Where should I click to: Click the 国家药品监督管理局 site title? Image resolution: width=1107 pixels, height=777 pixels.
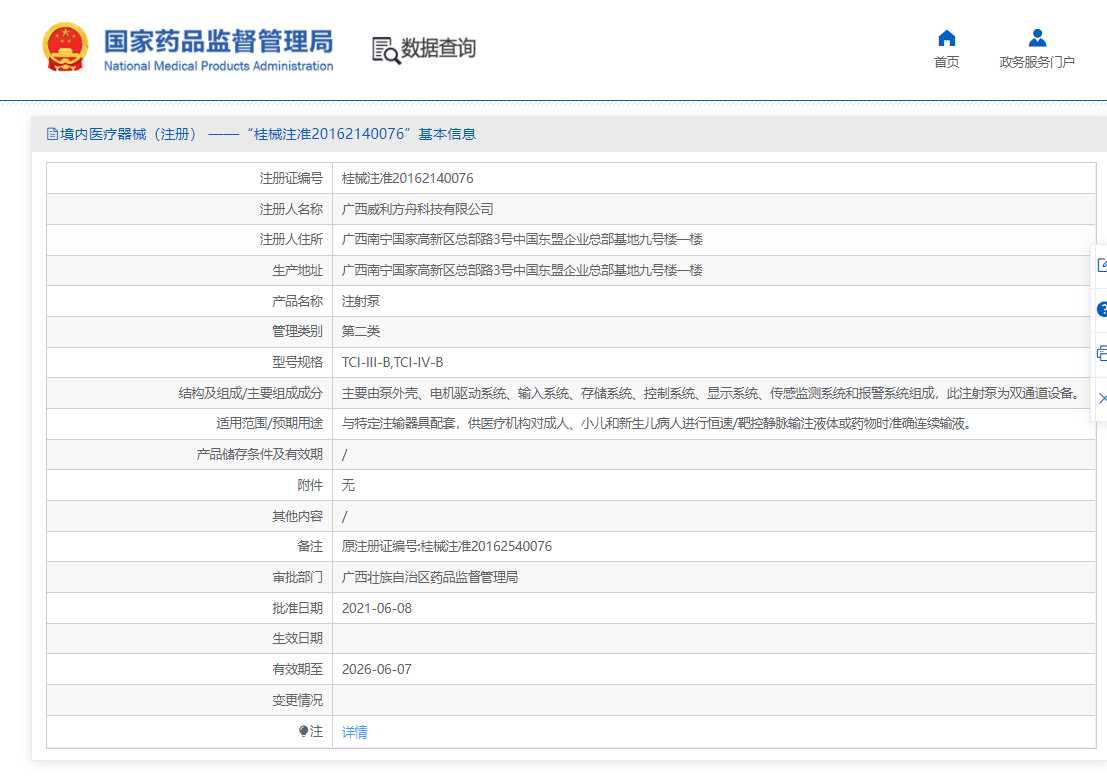(219, 42)
